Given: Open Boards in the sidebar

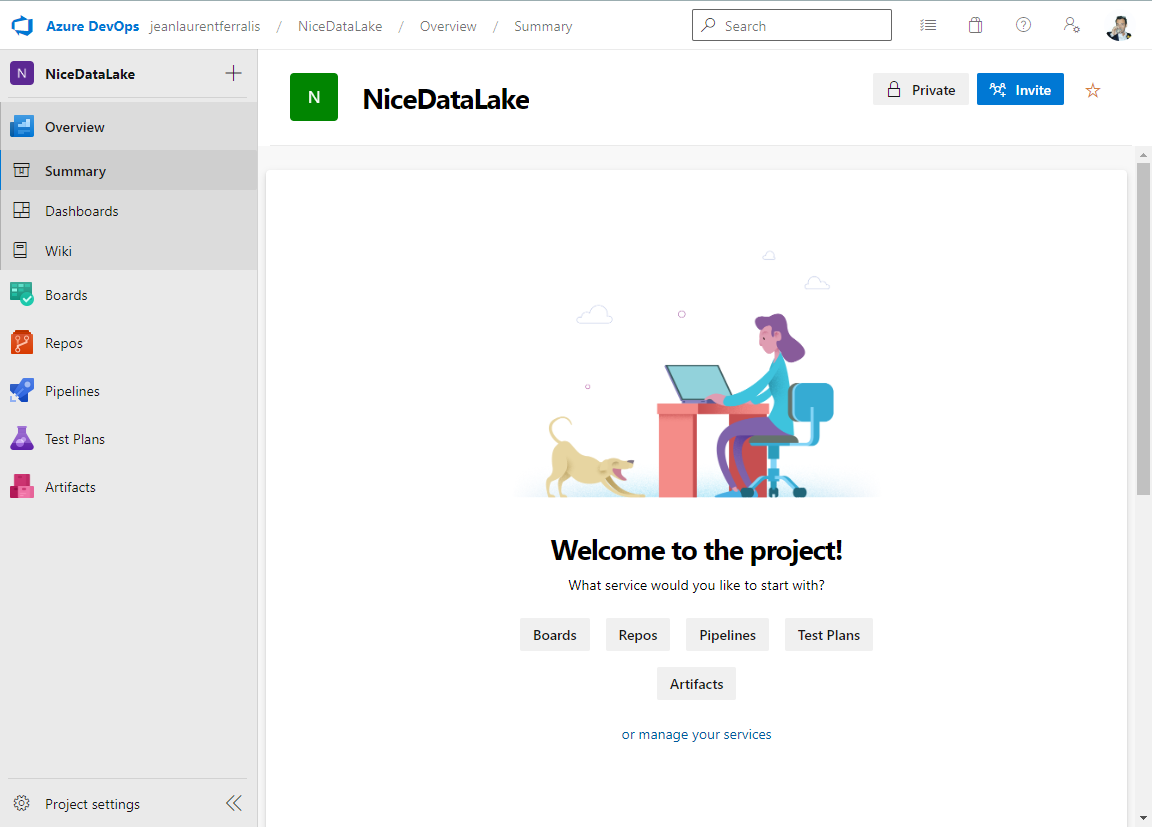Looking at the screenshot, I should coord(129,295).
